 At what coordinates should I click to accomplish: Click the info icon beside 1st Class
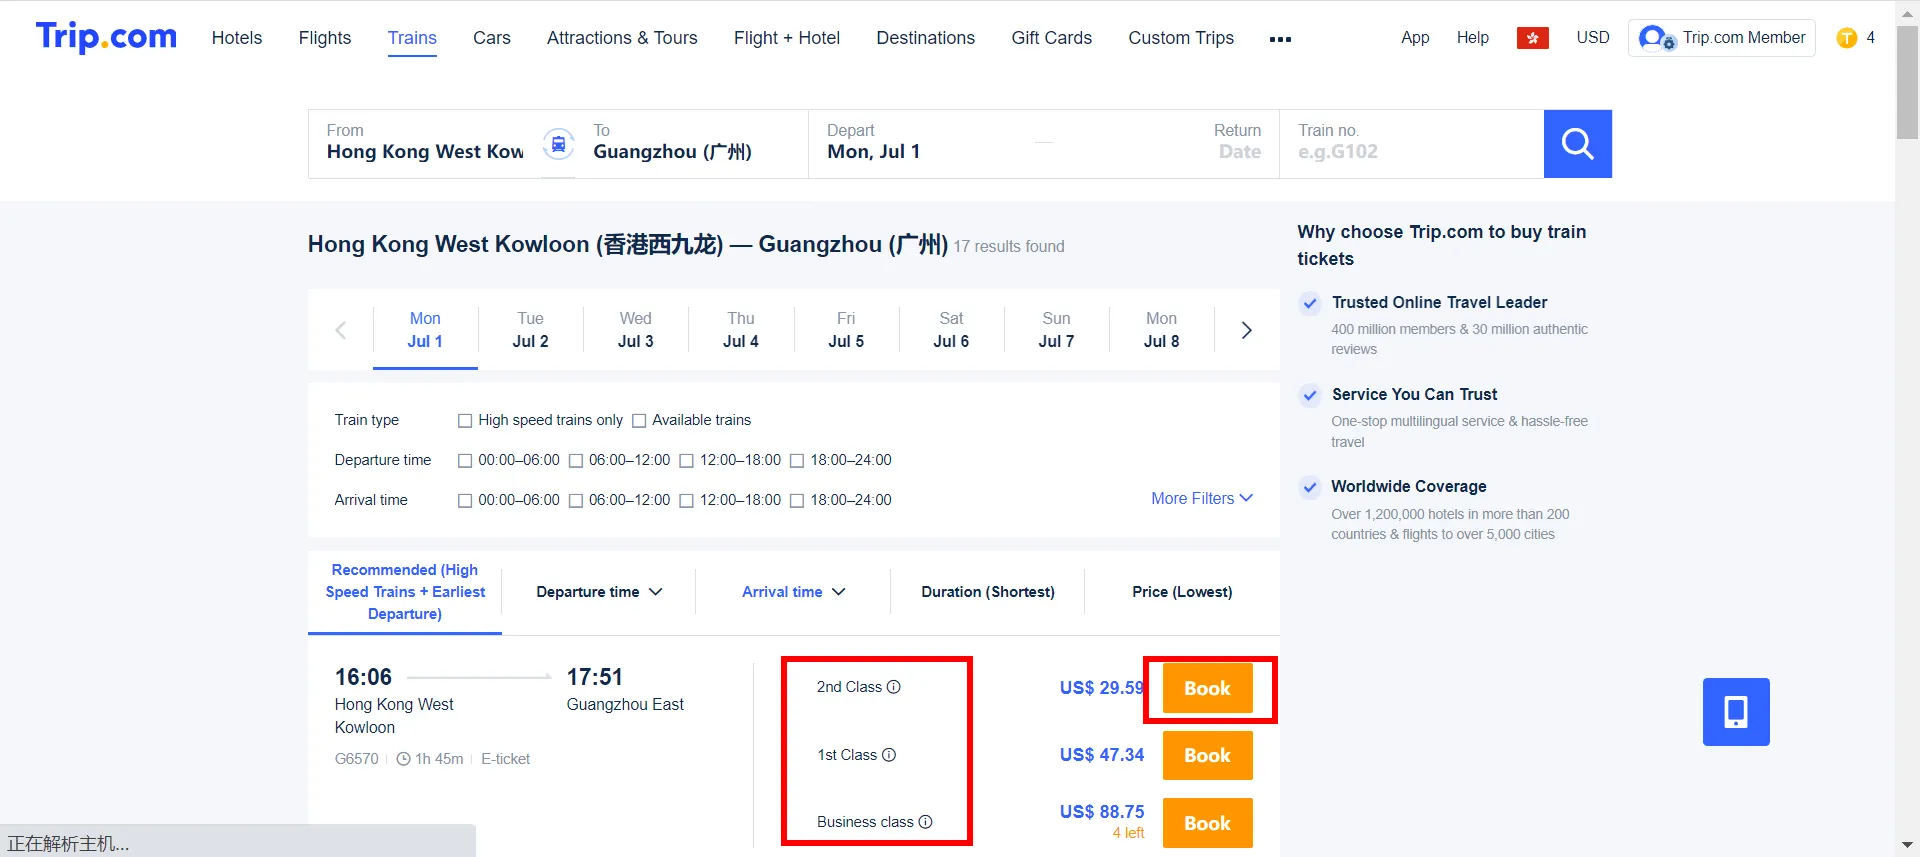(x=889, y=755)
